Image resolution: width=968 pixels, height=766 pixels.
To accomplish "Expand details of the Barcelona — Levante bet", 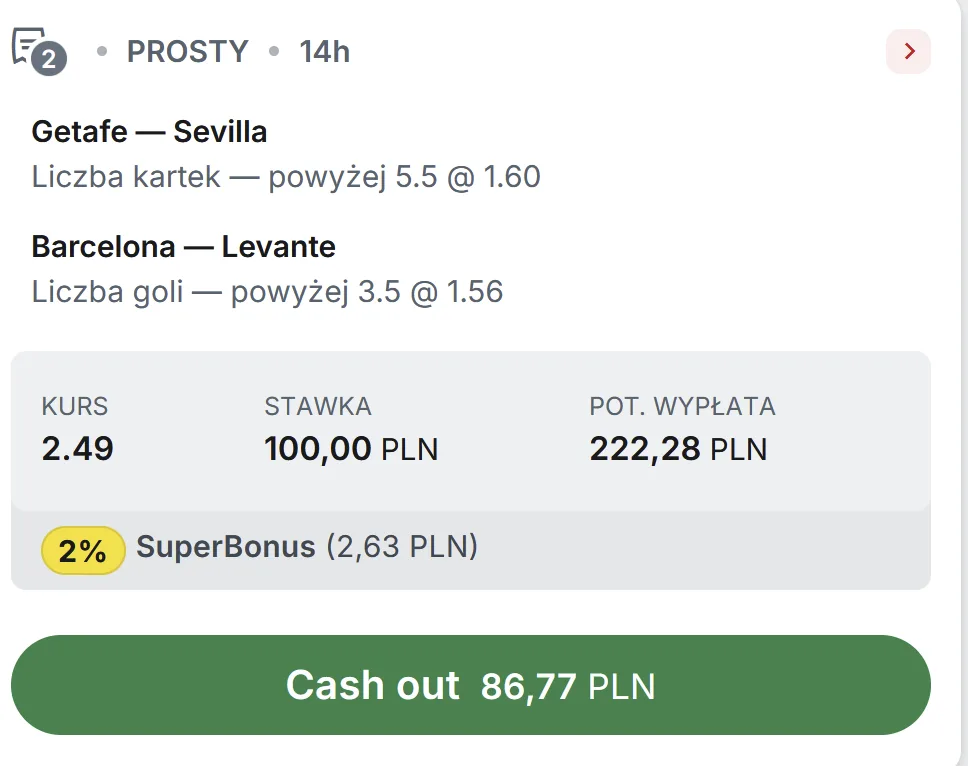I will (184, 246).
